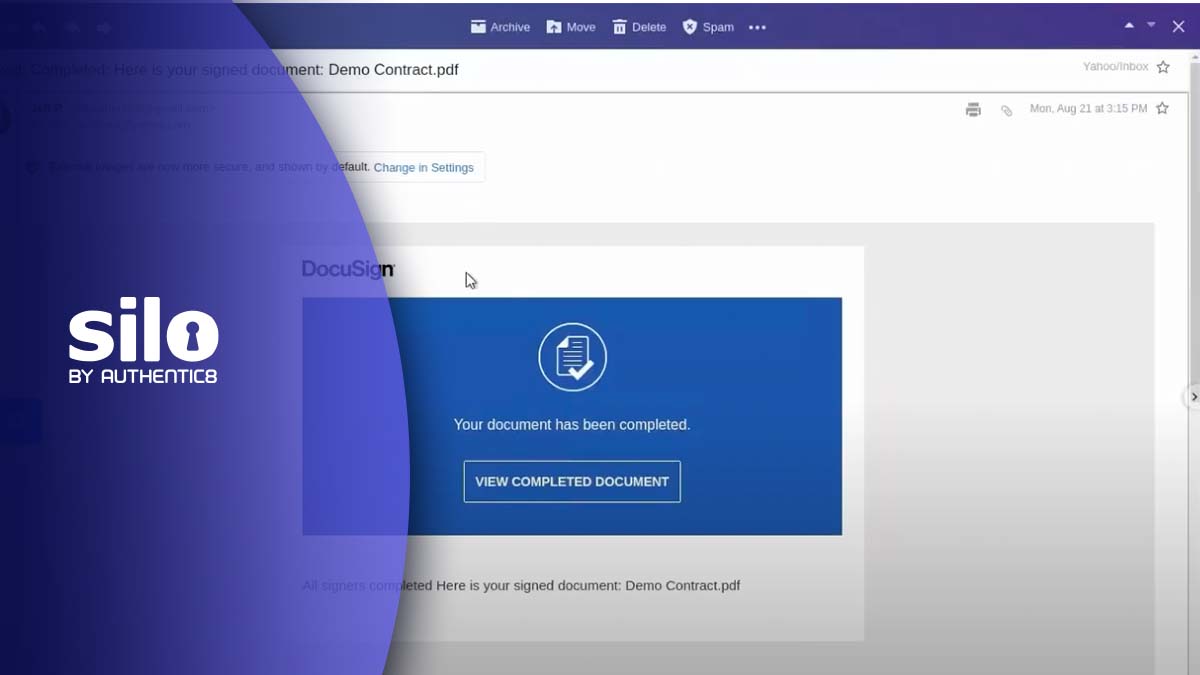Mark the message as Spam

[x=708, y=27]
